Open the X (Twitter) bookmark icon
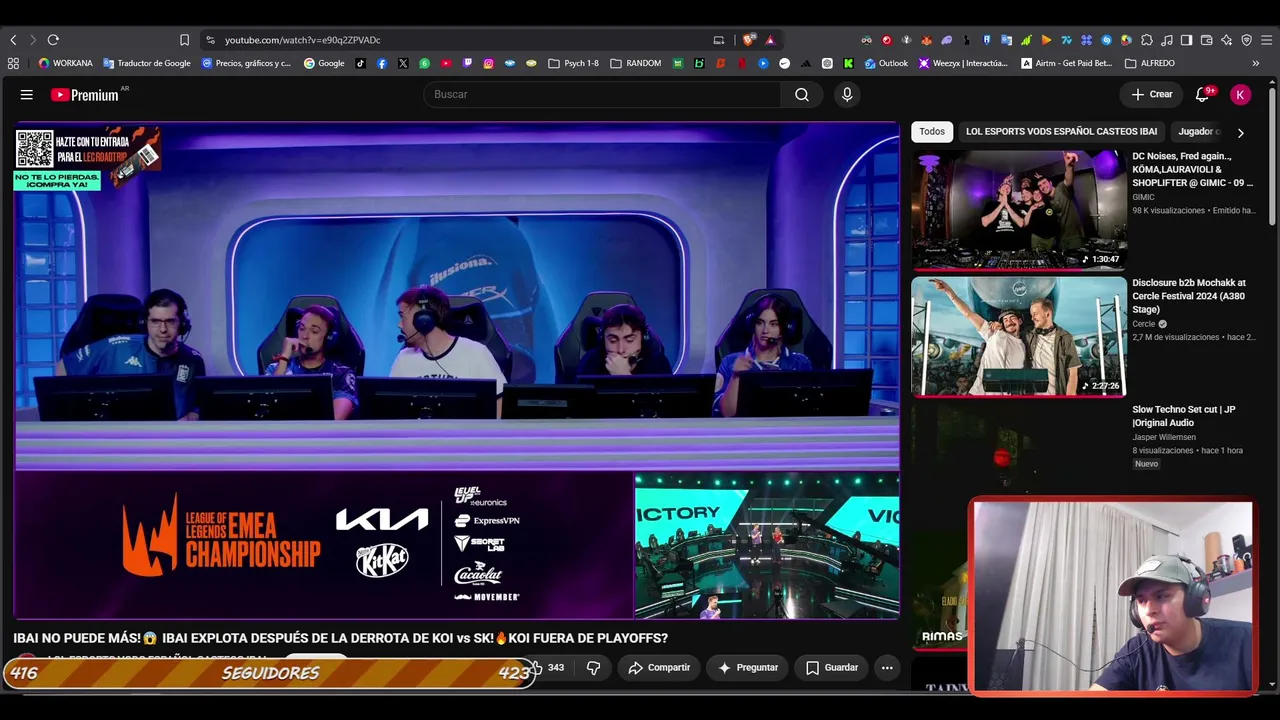The height and width of the screenshot is (720, 1280). (403, 63)
